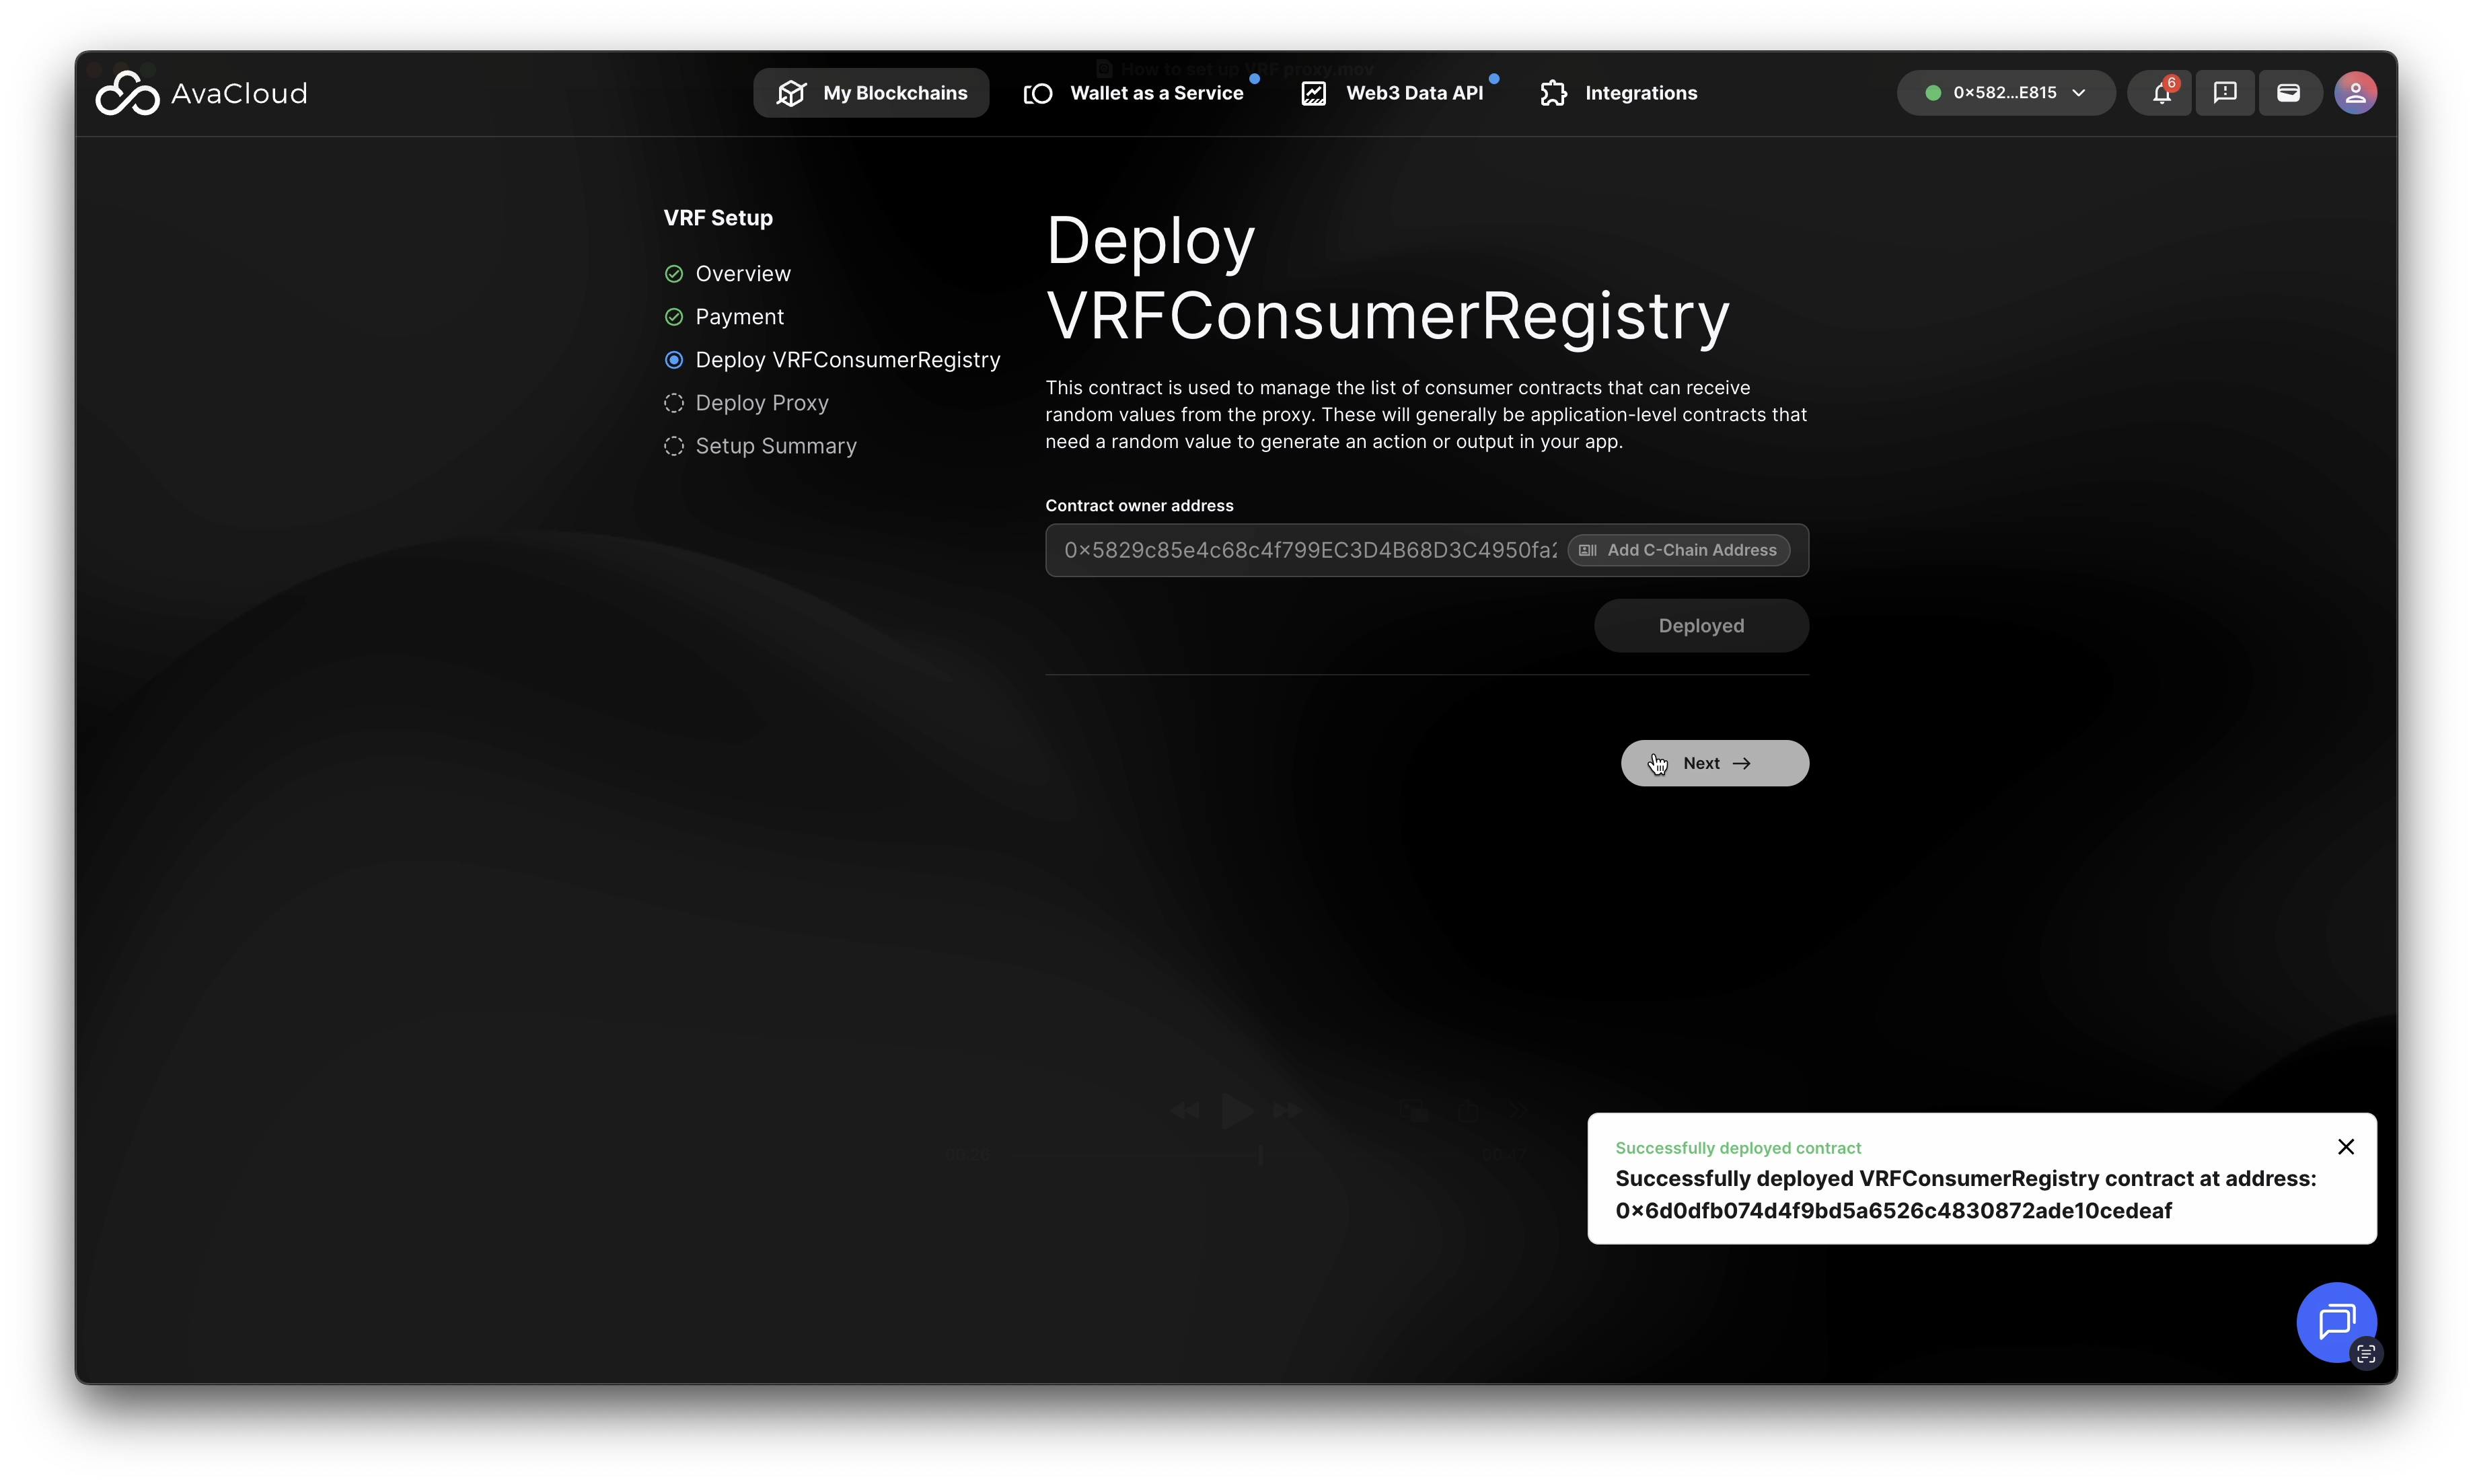Go to the Setup Summary step

(x=775, y=446)
